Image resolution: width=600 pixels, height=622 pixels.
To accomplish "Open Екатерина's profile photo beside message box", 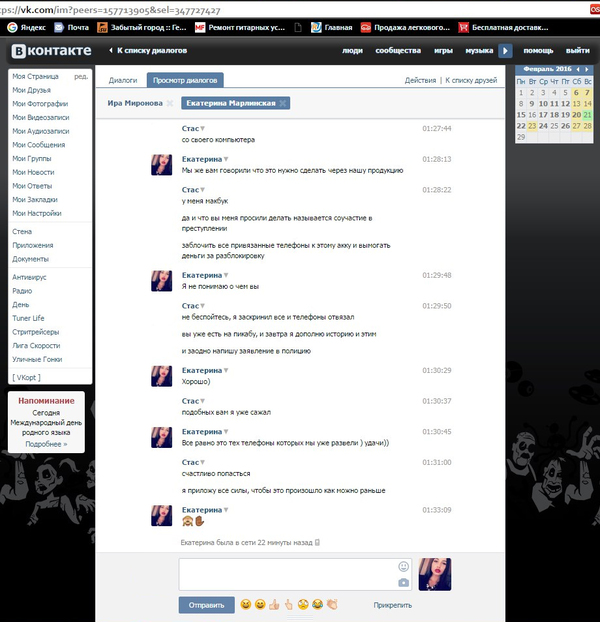I will click(435, 574).
